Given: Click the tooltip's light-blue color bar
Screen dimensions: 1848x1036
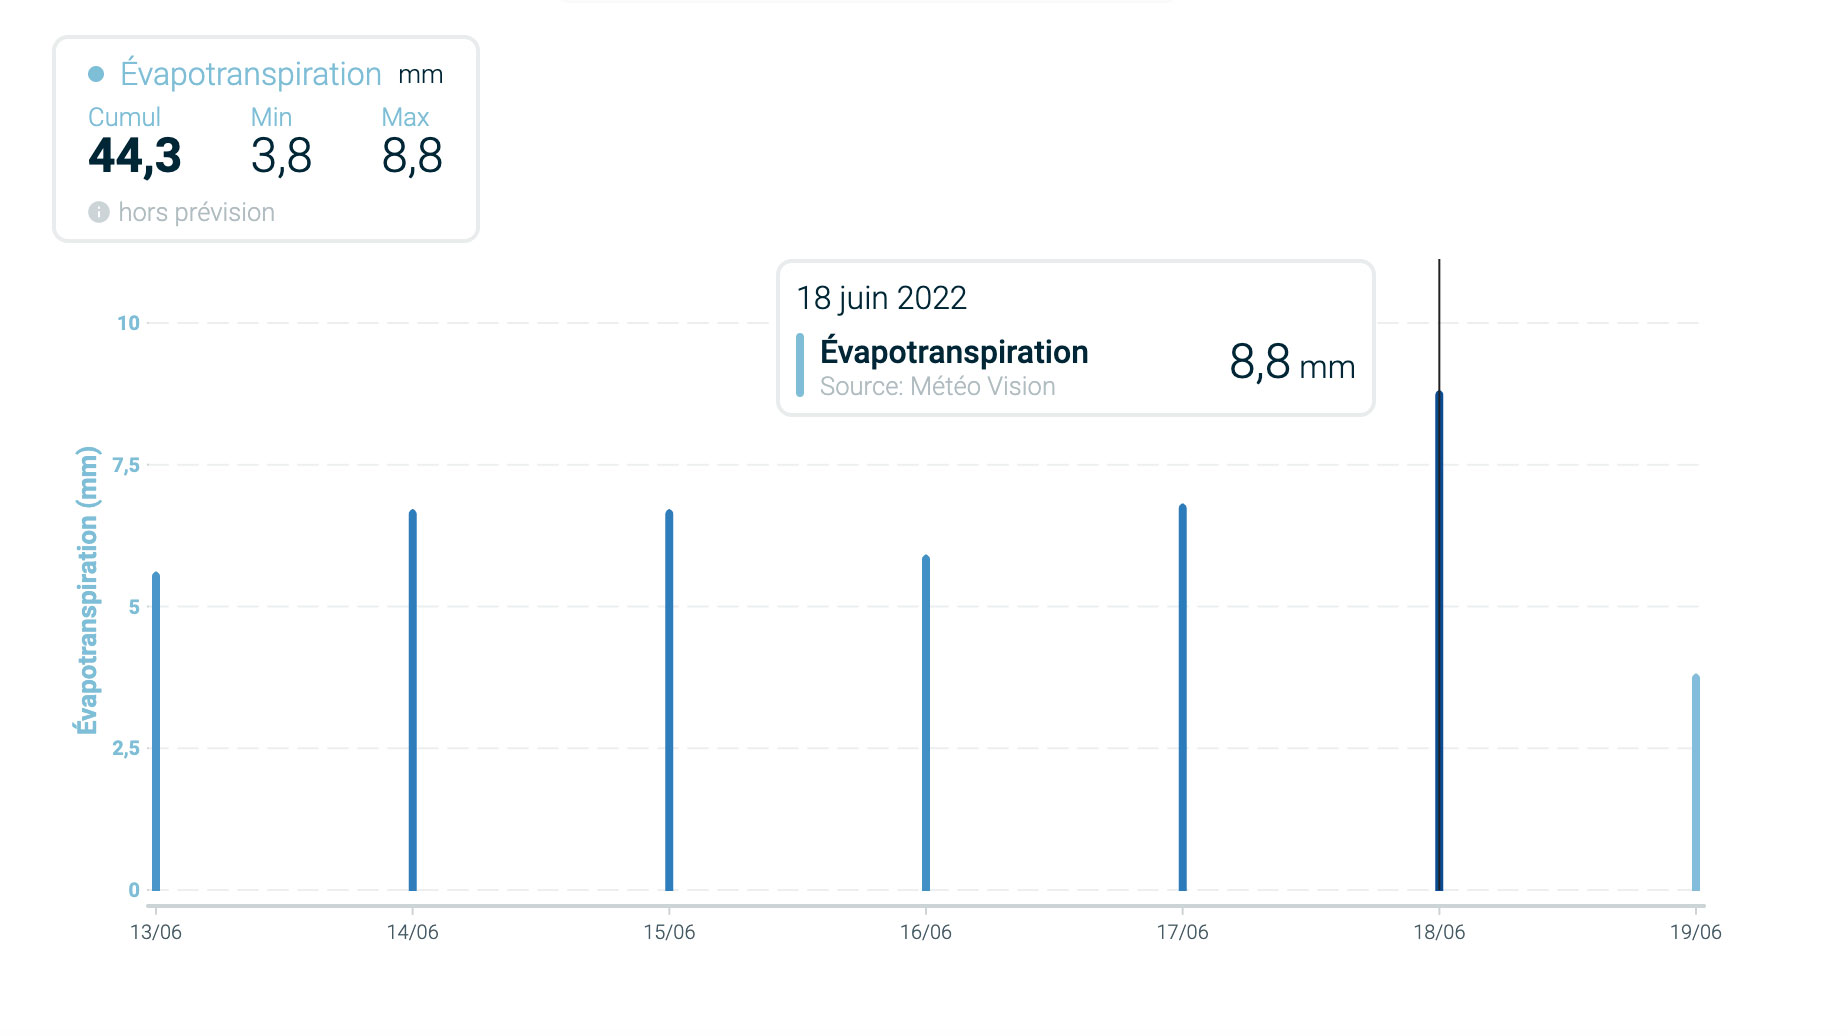Looking at the screenshot, I should tap(800, 365).
